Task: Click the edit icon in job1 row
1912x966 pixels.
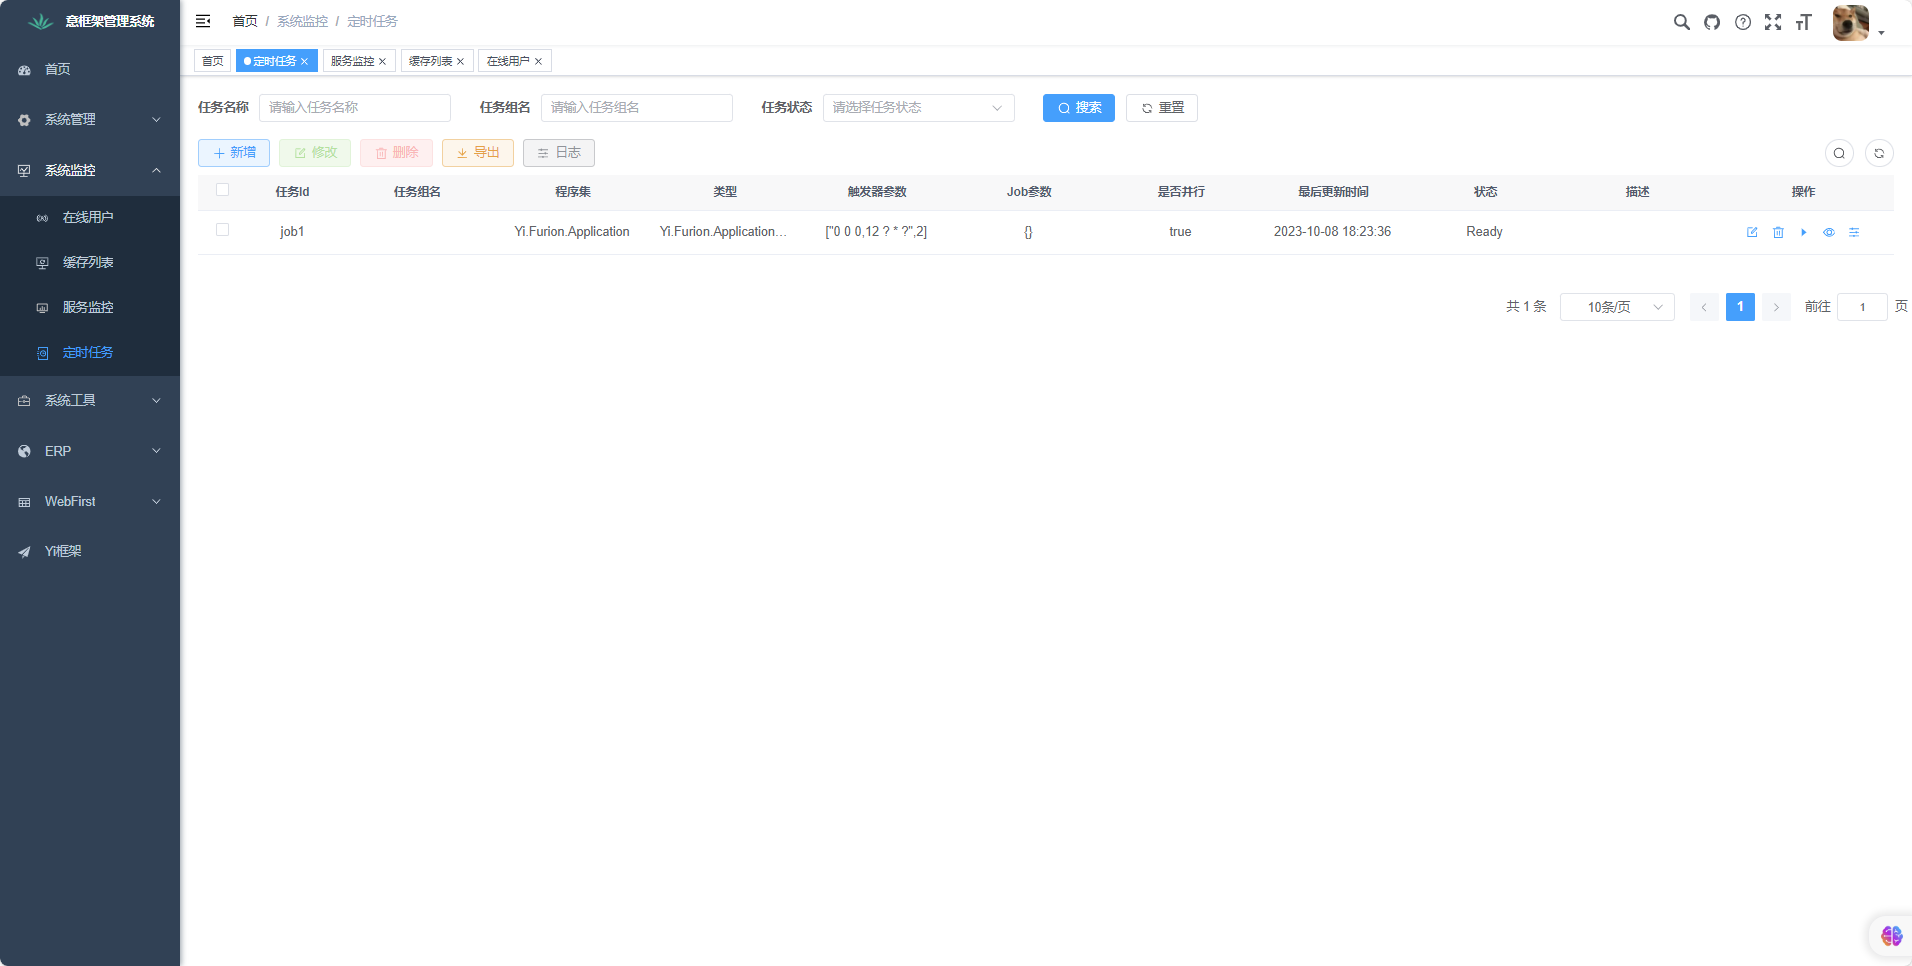Action: pyautogui.click(x=1752, y=232)
